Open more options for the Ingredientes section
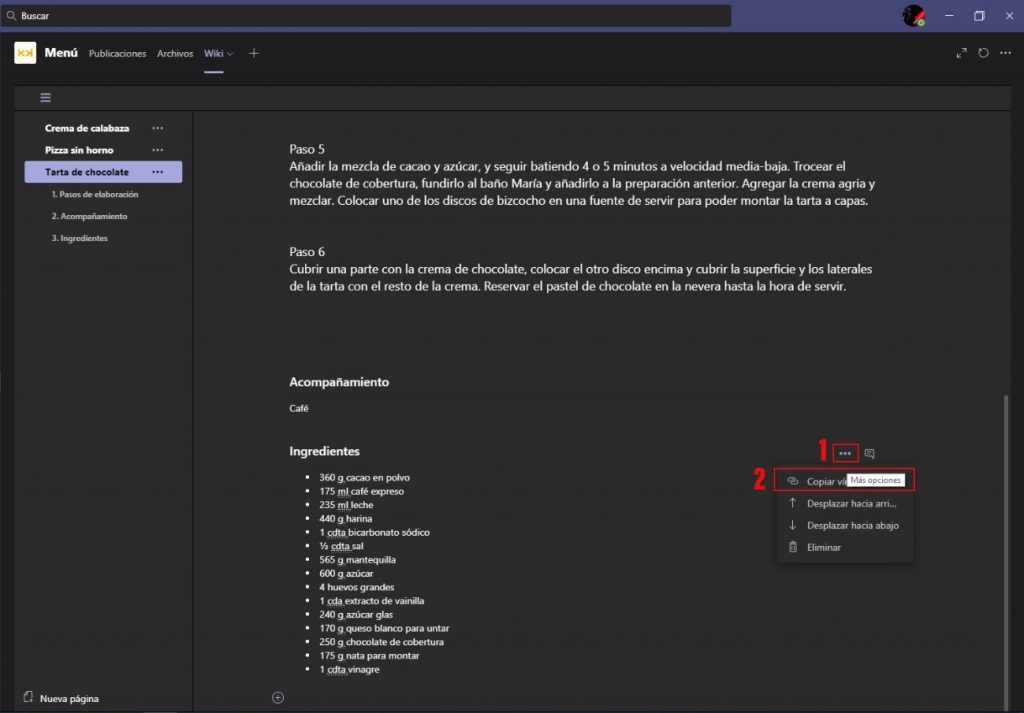Image resolution: width=1024 pixels, height=713 pixels. pos(845,453)
